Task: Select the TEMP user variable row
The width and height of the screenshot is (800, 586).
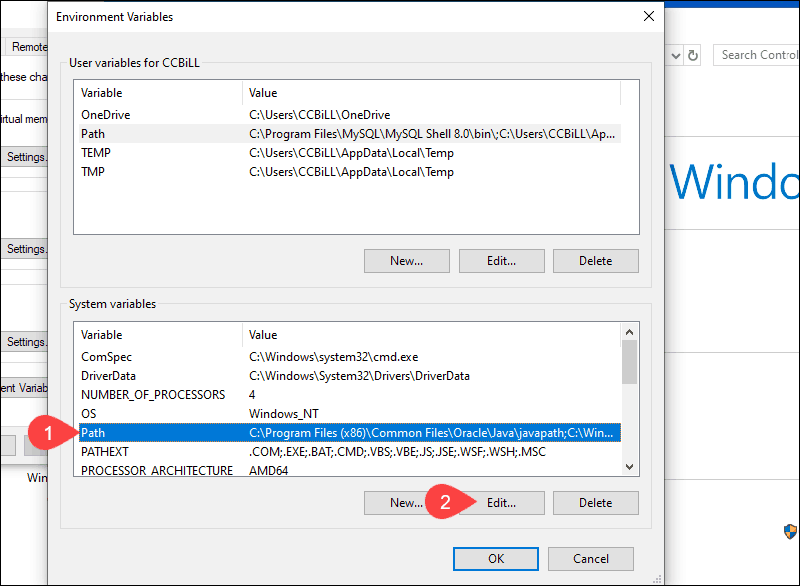Action: pyautogui.click(x=349, y=152)
